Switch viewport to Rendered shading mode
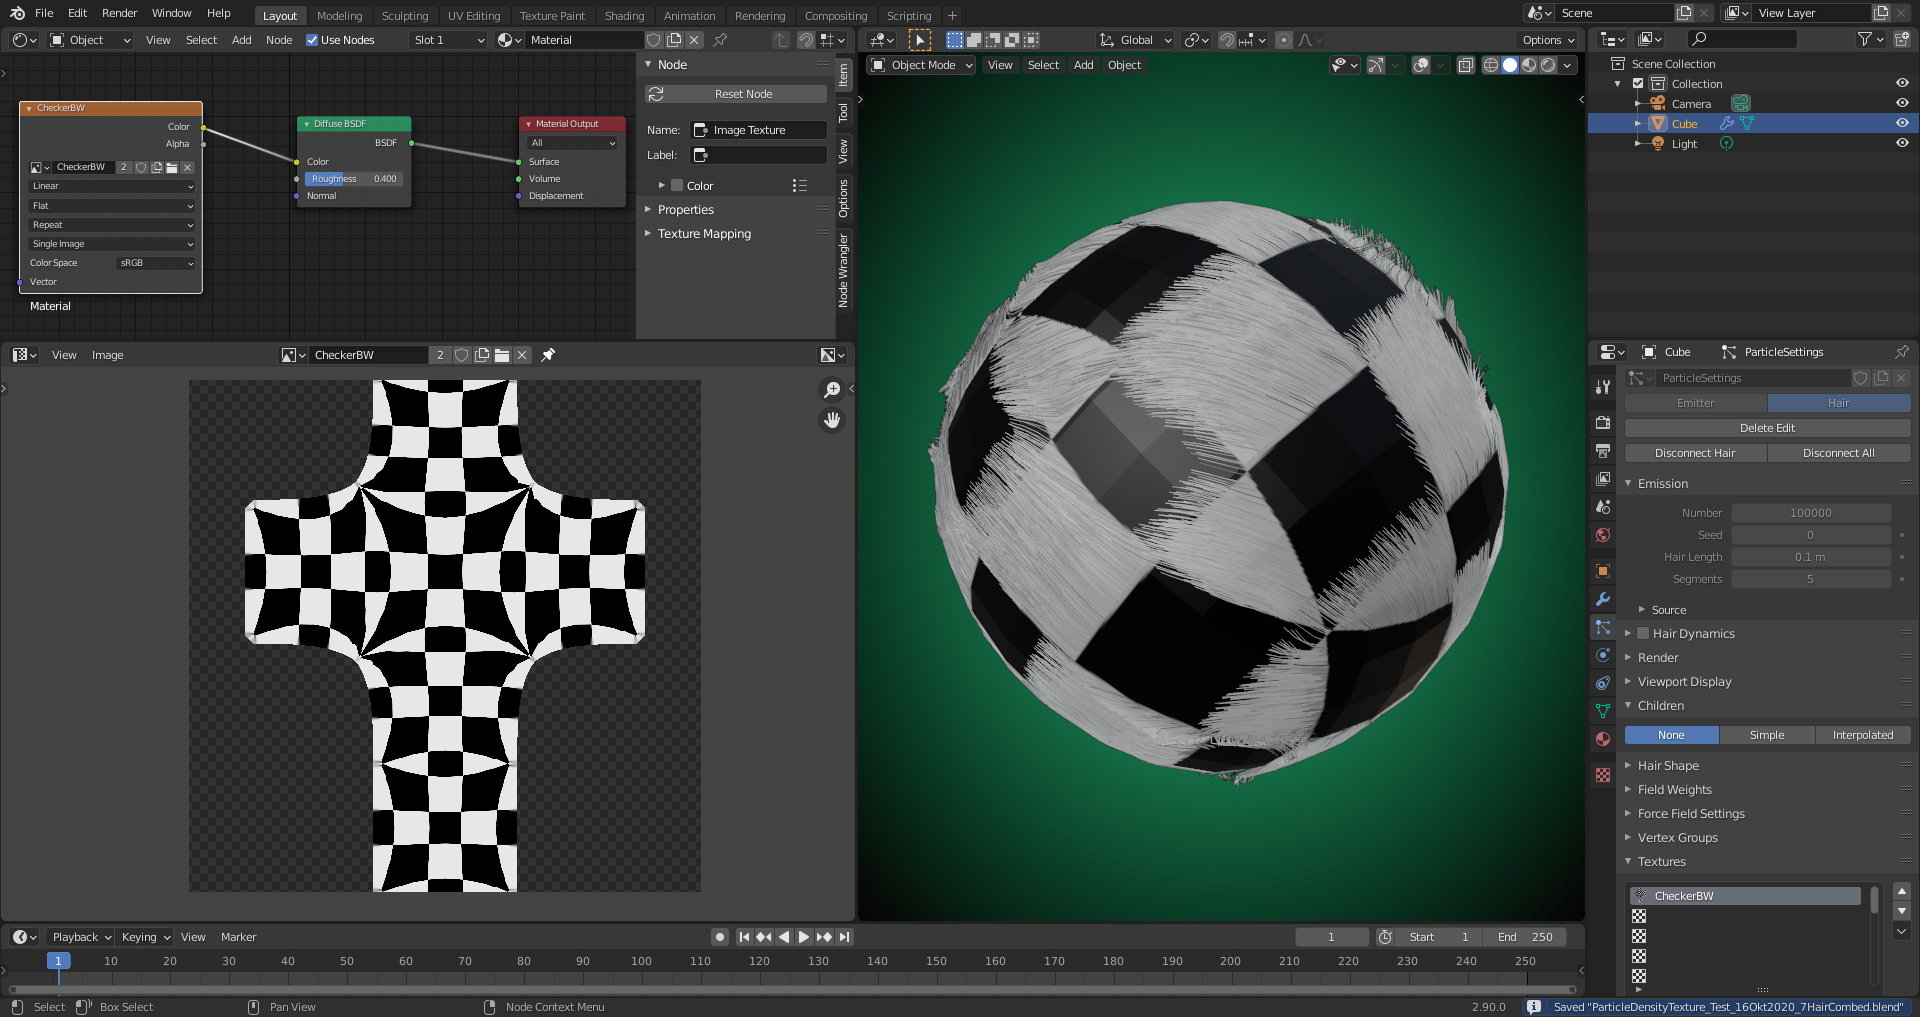Image resolution: width=1920 pixels, height=1017 pixels. [x=1548, y=65]
